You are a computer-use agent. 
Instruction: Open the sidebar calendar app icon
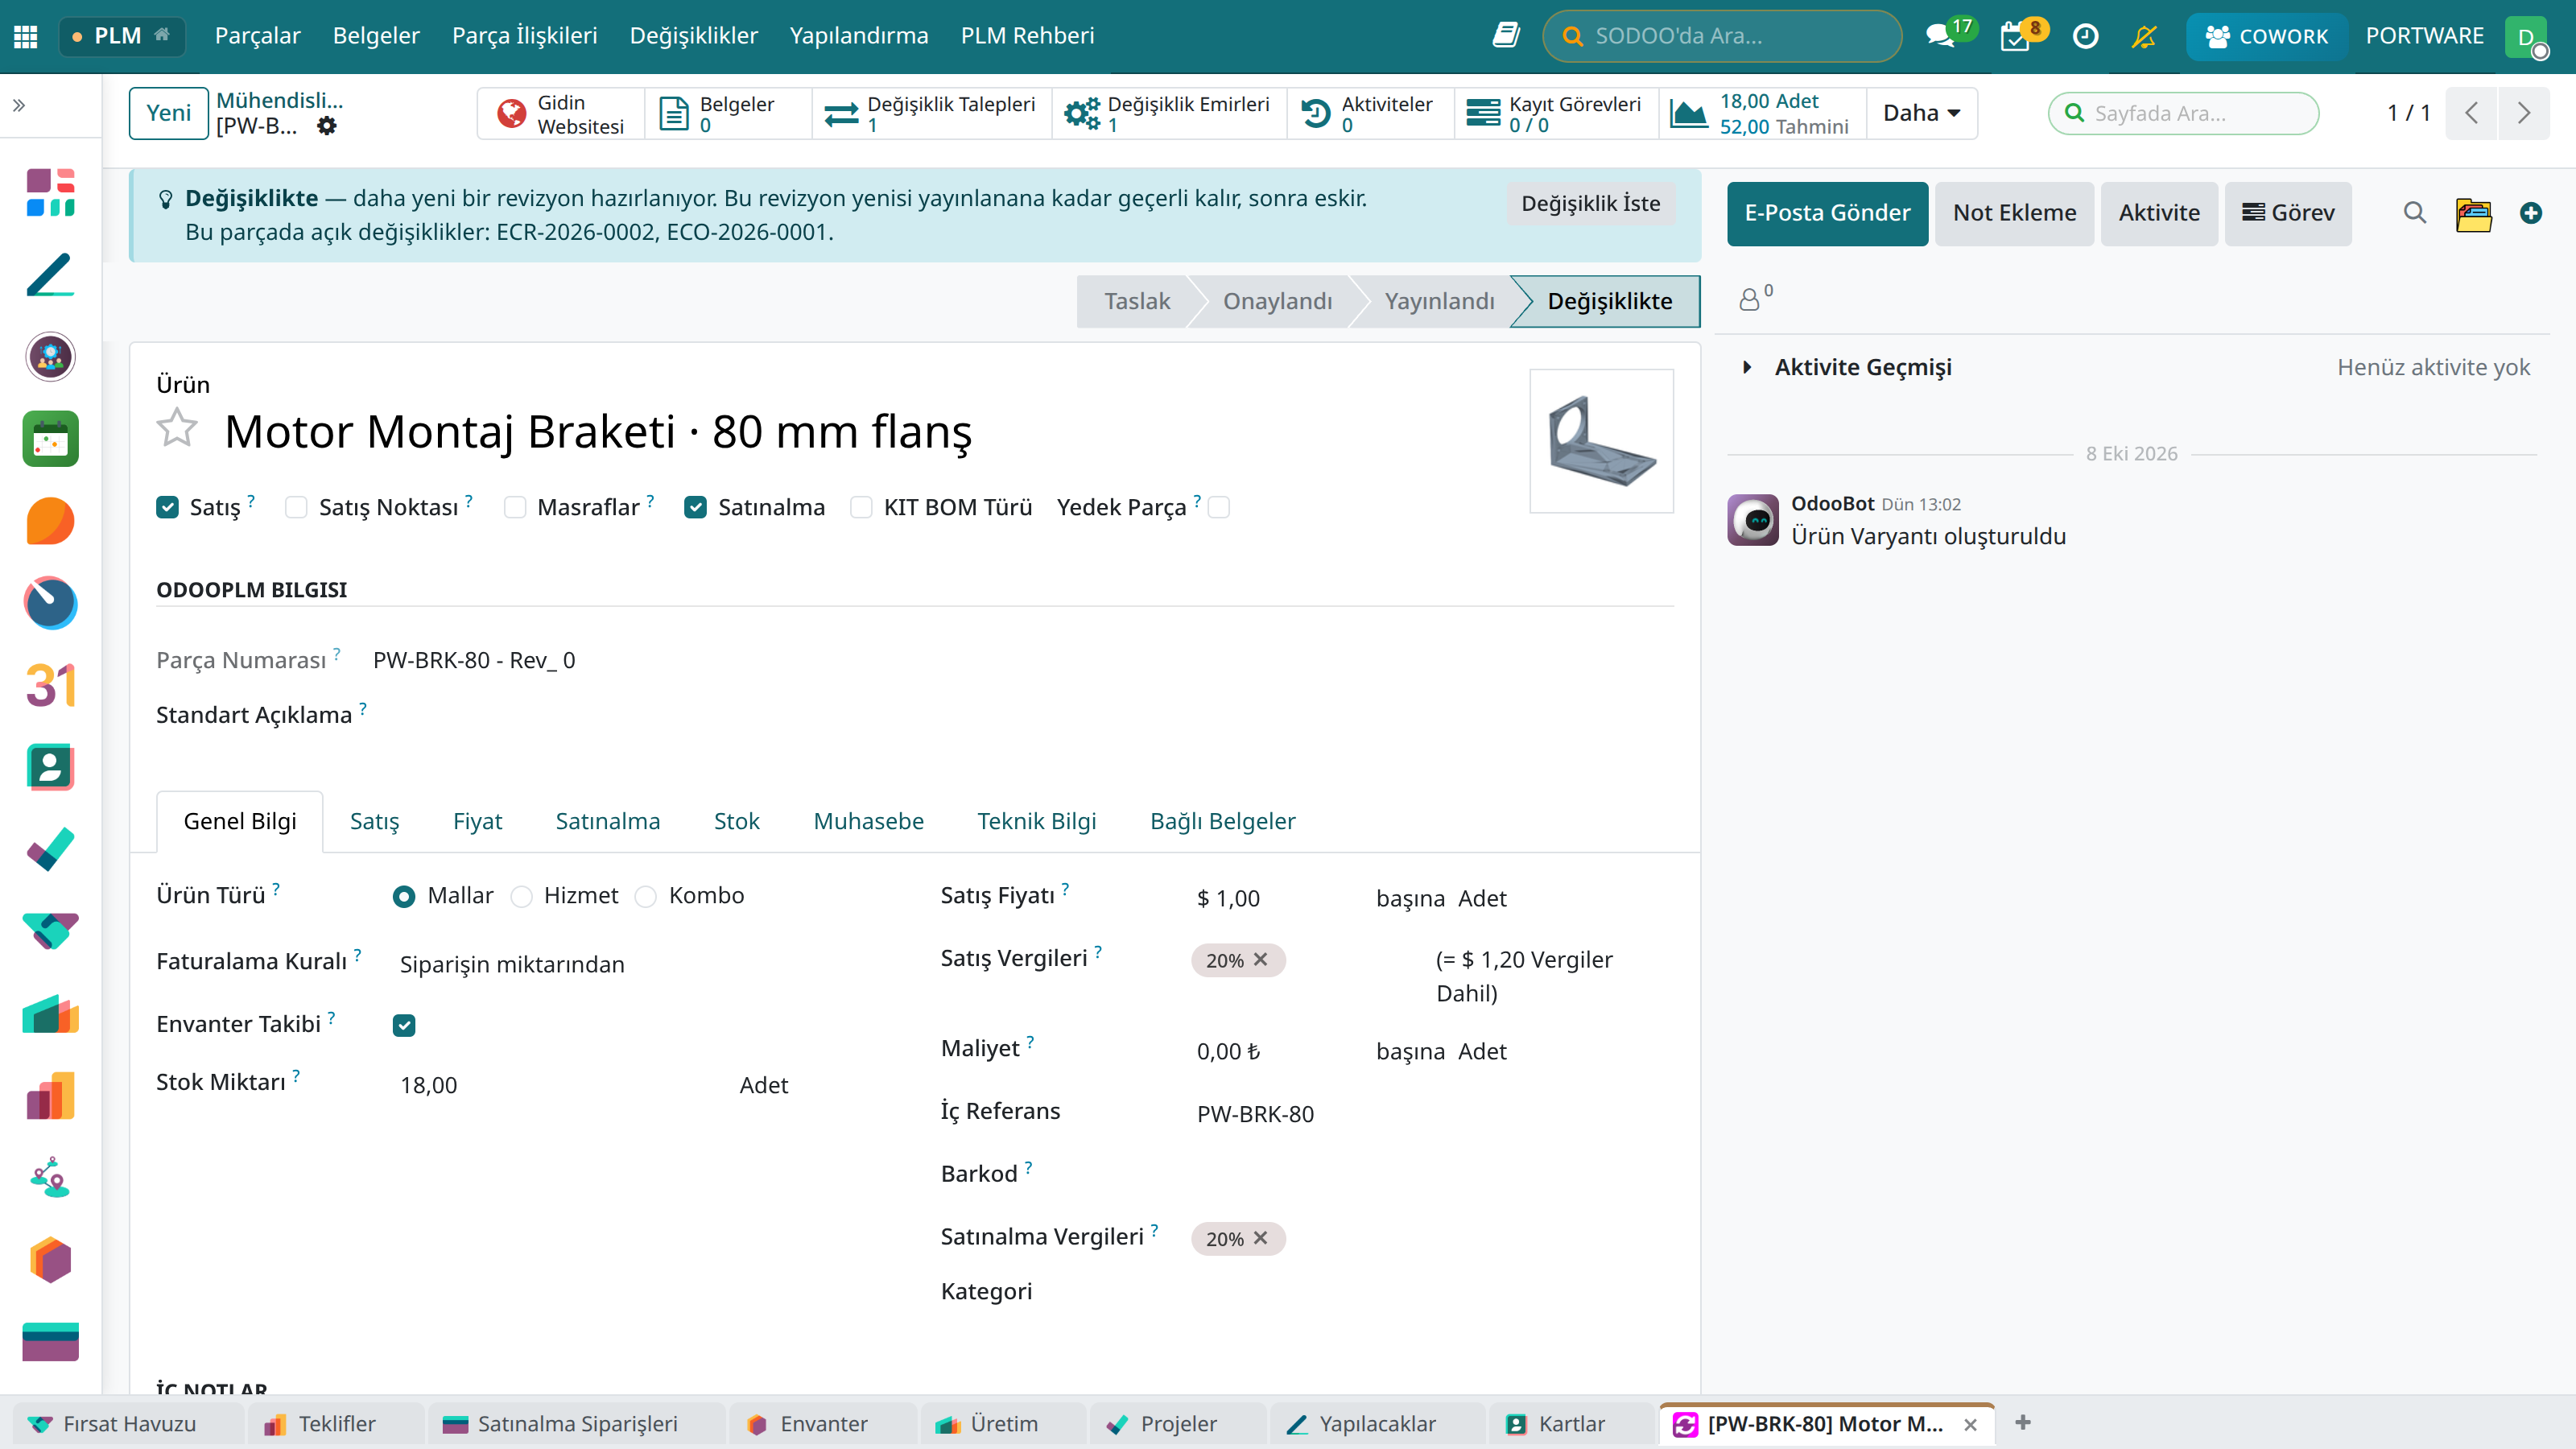pyautogui.click(x=50, y=439)
